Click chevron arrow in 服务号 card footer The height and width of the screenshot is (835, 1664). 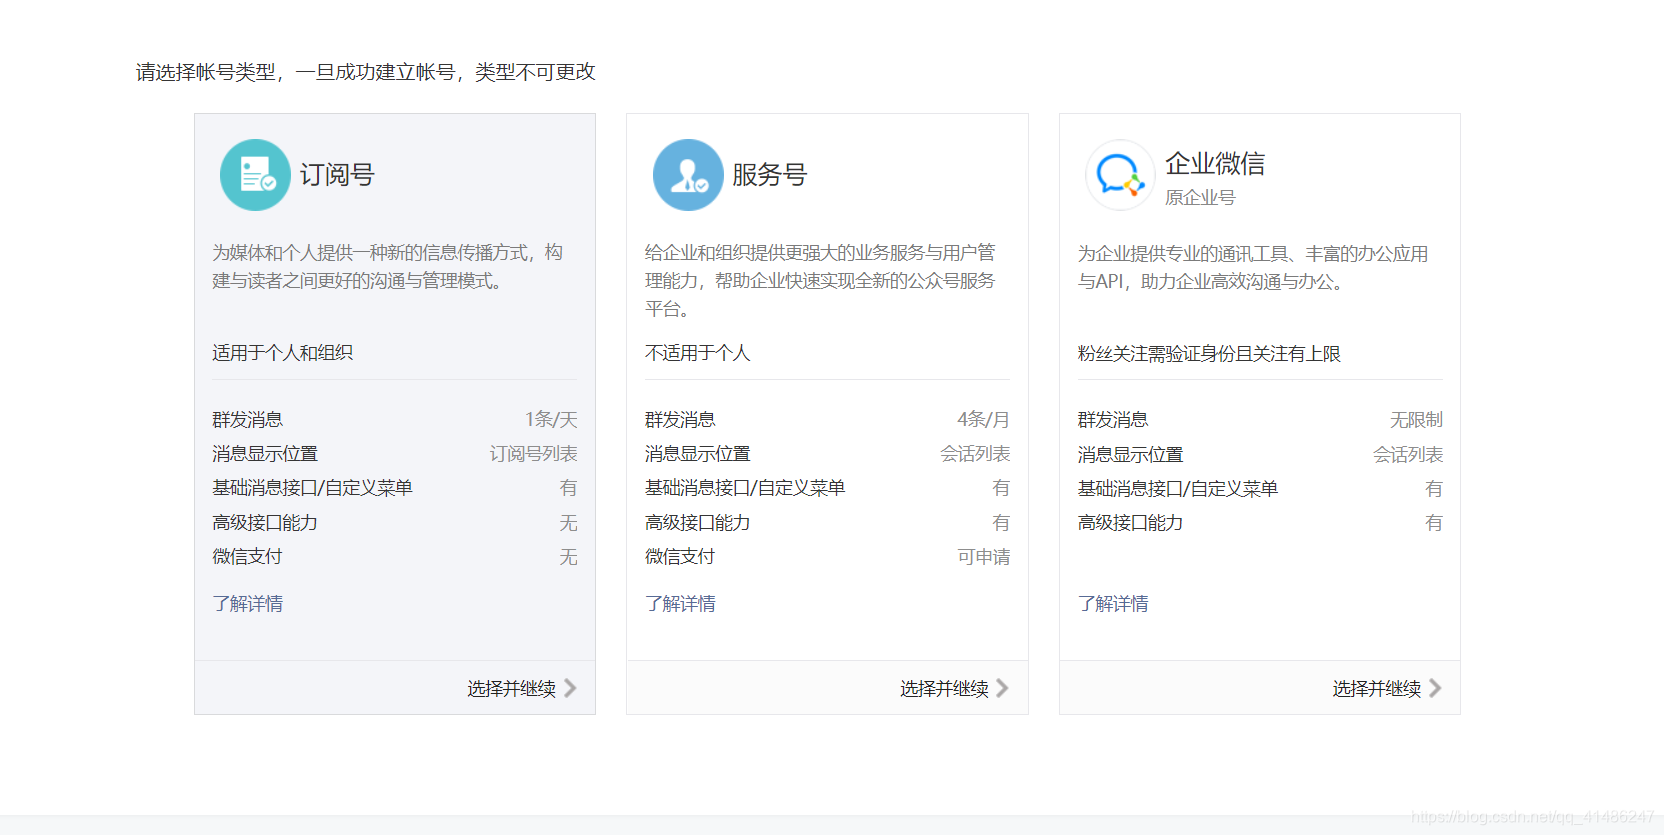[x=1002, y=688]
